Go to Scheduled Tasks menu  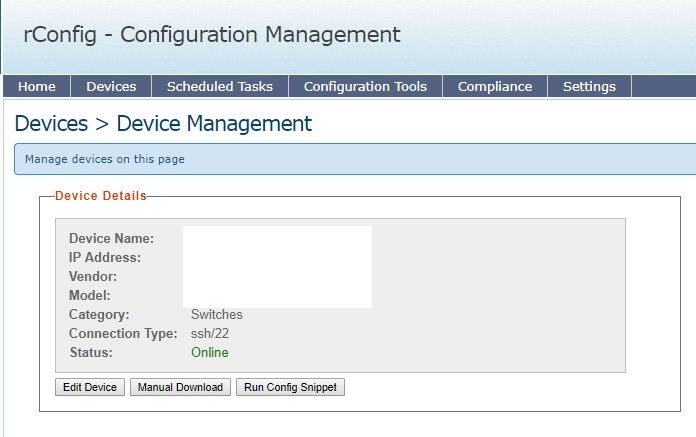[x=220, y=86]
